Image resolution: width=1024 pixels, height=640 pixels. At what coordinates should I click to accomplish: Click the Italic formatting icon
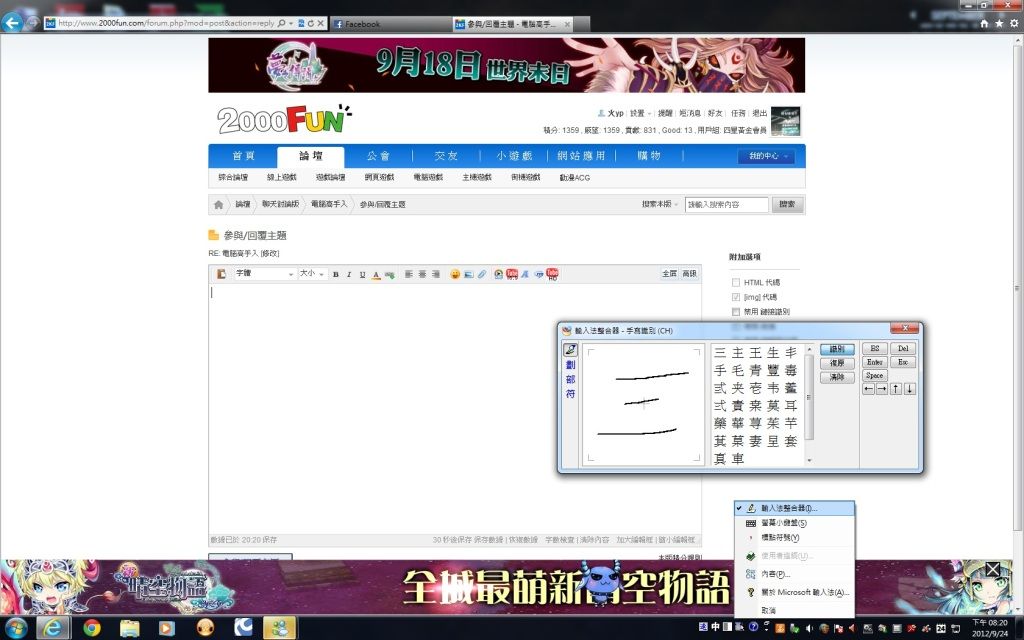(349, 274)
